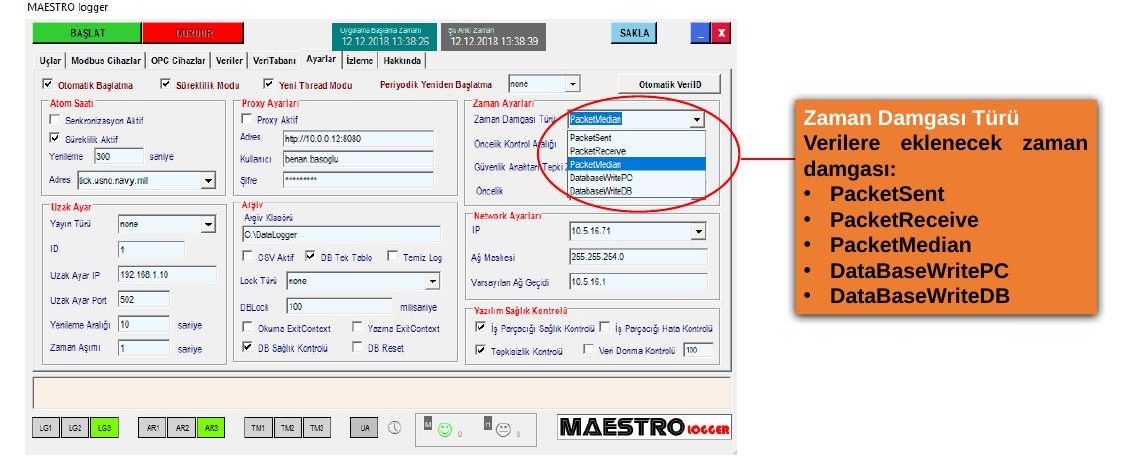Enable Veri Donma Kontrolü checkbox

[x=589, y=350]
